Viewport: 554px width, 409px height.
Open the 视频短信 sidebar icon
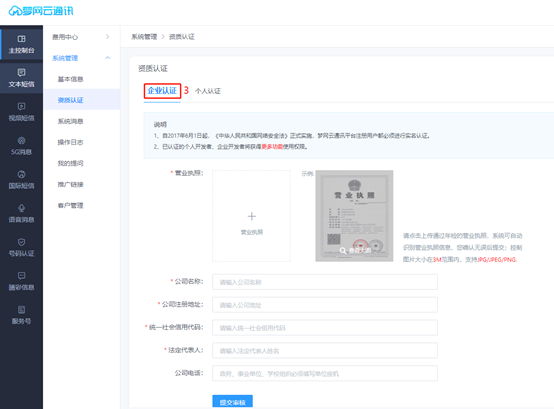21,106
